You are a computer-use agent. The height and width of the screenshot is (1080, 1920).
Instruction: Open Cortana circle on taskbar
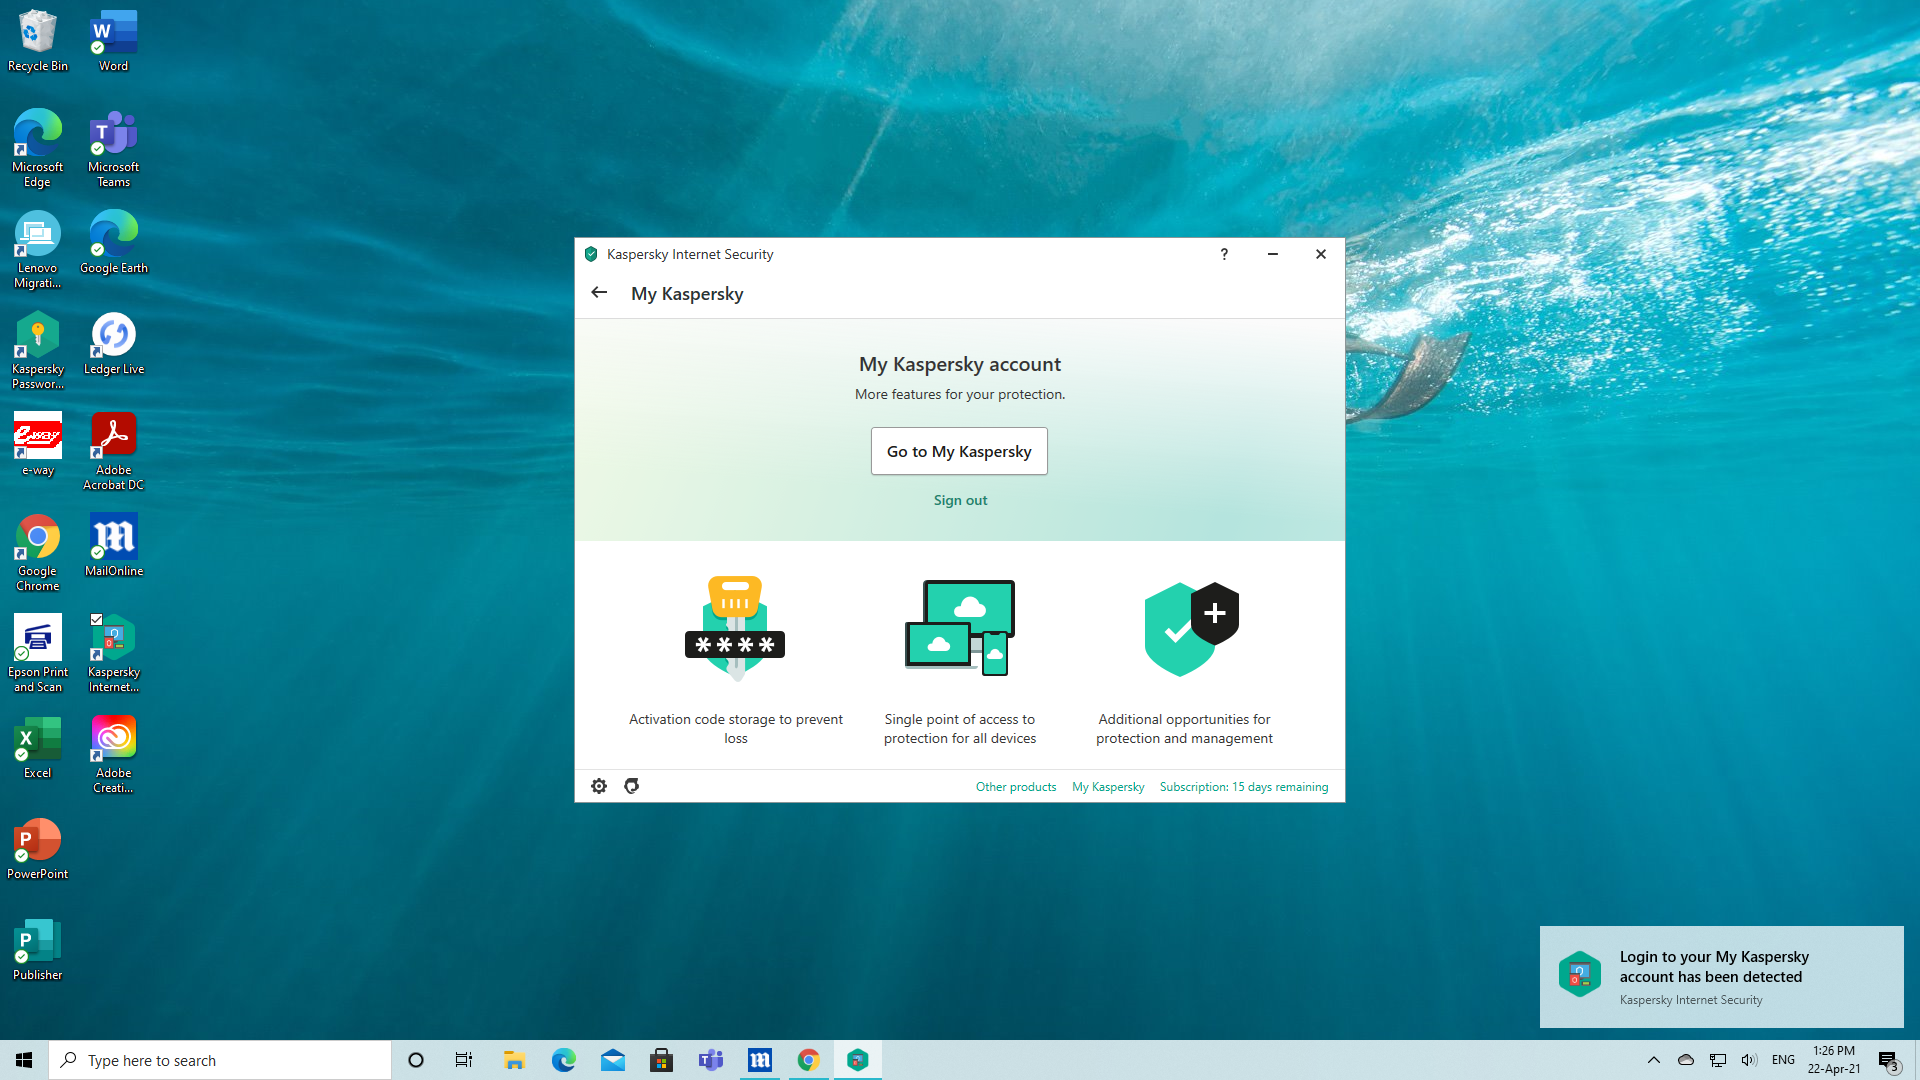(x=416, y=1060)
